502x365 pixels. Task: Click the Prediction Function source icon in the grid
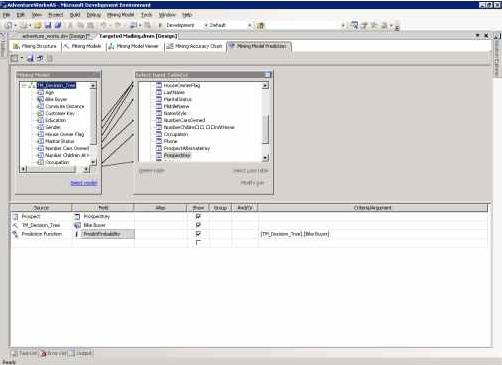pyautogui.click(x=15, y=234)
